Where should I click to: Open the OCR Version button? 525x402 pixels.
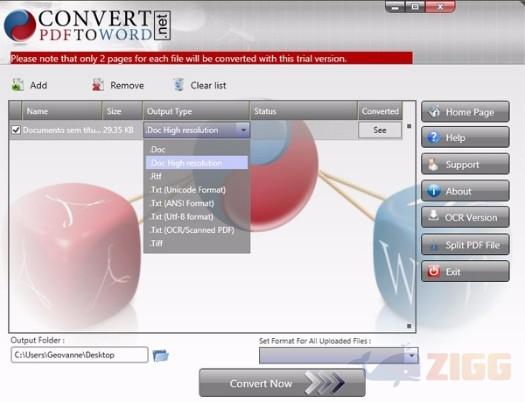pos(465,217)
